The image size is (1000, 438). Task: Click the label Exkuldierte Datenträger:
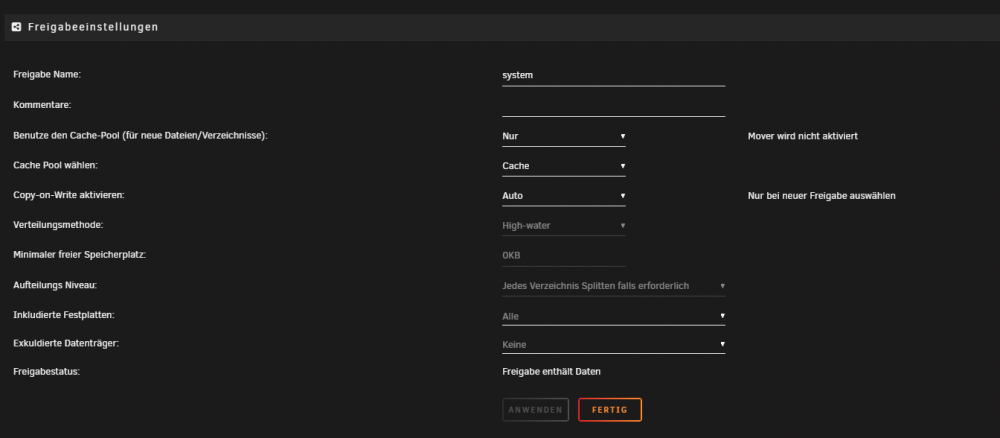(x=66, y=344)
